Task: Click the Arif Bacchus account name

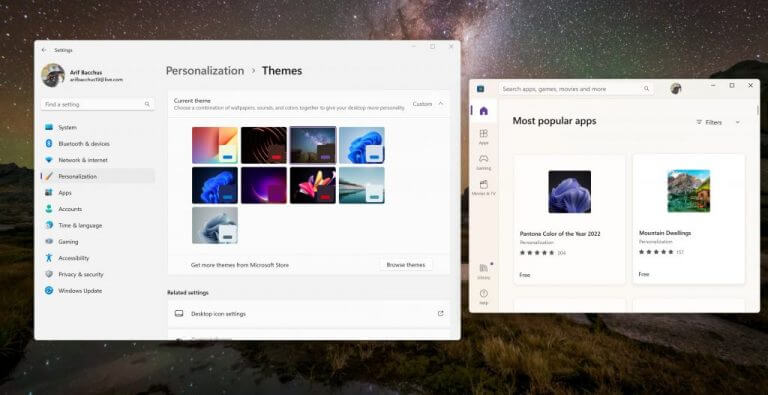Action: 86,73
